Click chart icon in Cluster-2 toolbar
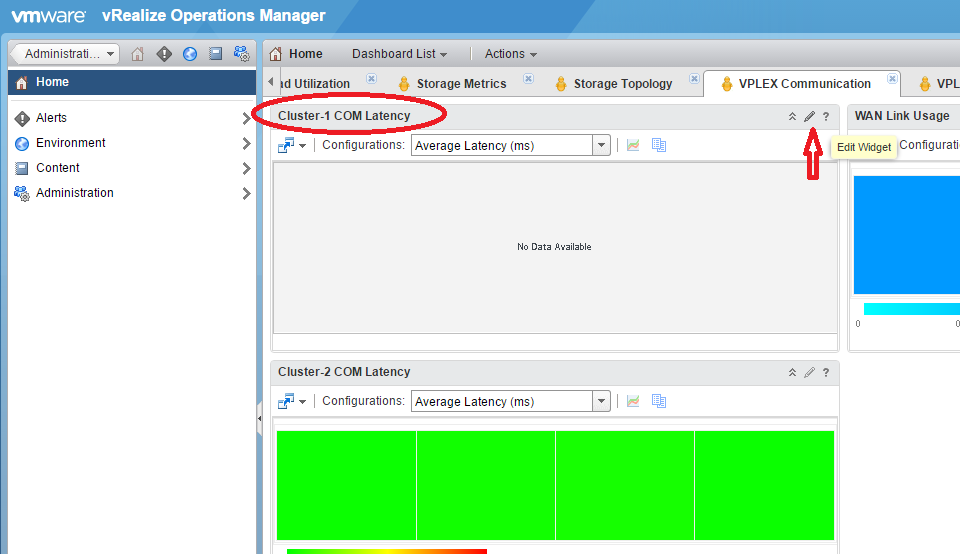The height and width of the screenshot is (554, 960). point(633,401)
